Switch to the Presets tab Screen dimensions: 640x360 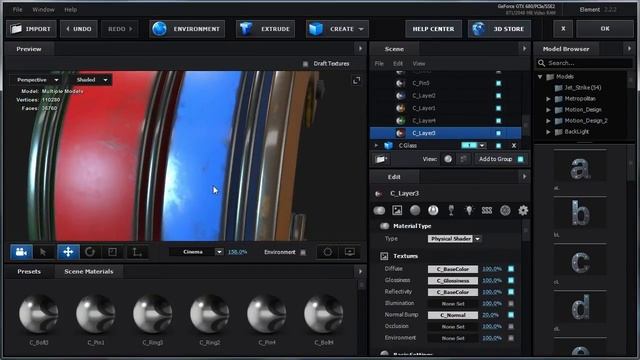(29, 271)
